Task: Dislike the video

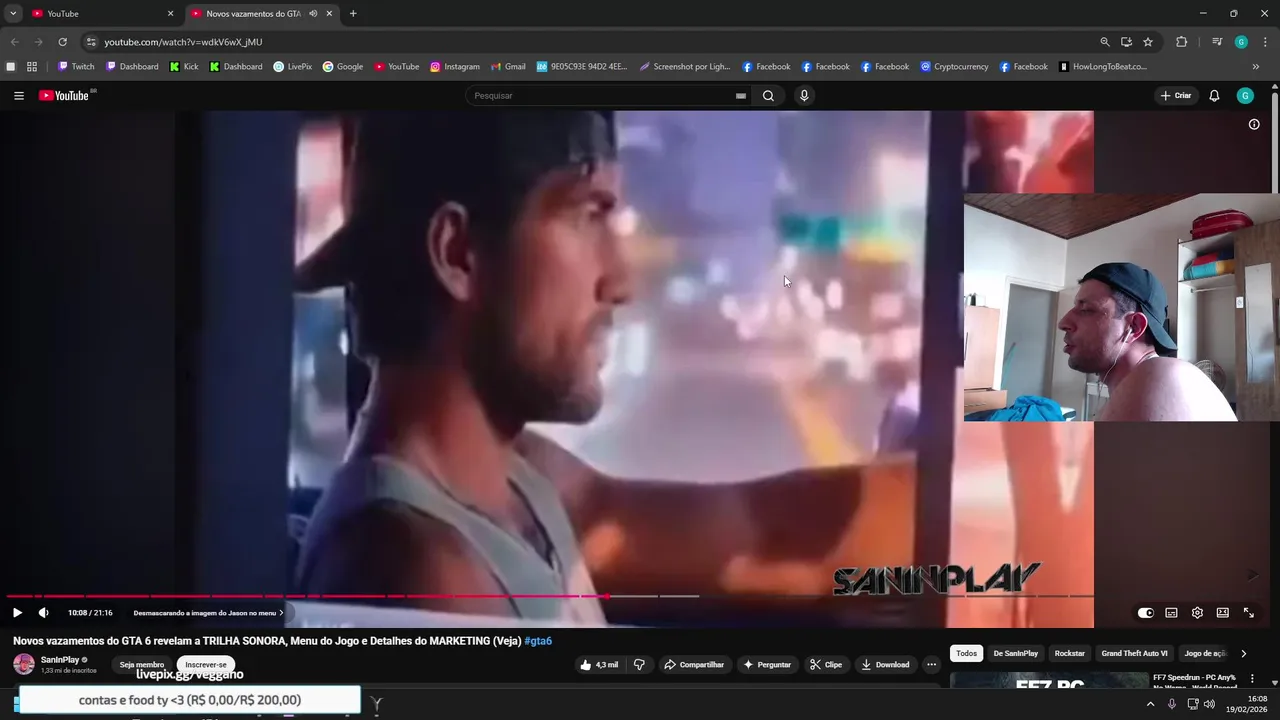Action: [639, 665]
